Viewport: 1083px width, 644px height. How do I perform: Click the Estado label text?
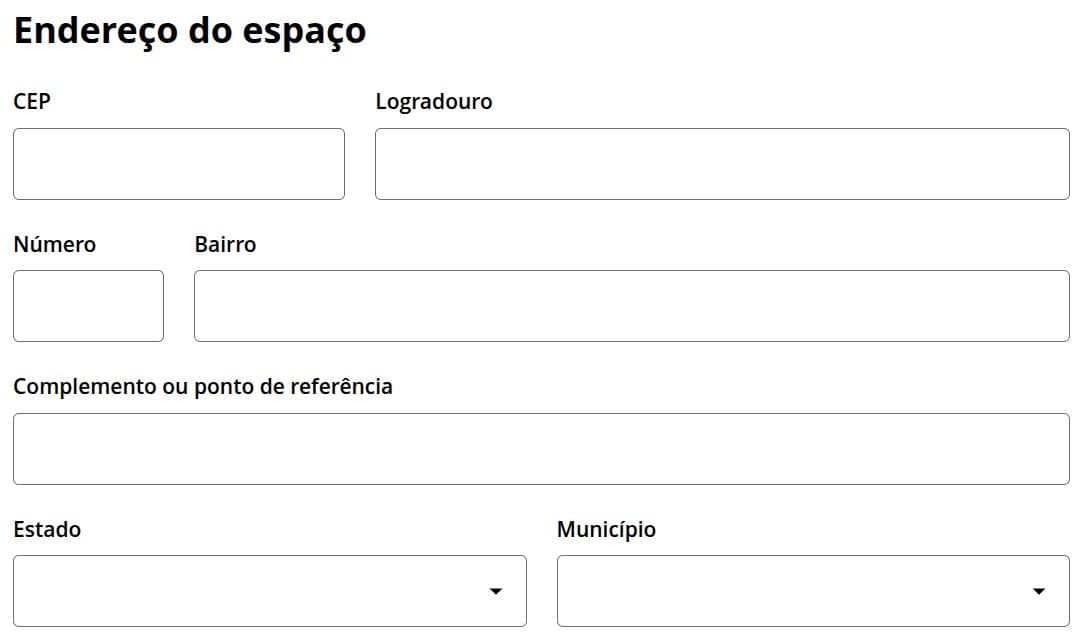coord(47,529)
